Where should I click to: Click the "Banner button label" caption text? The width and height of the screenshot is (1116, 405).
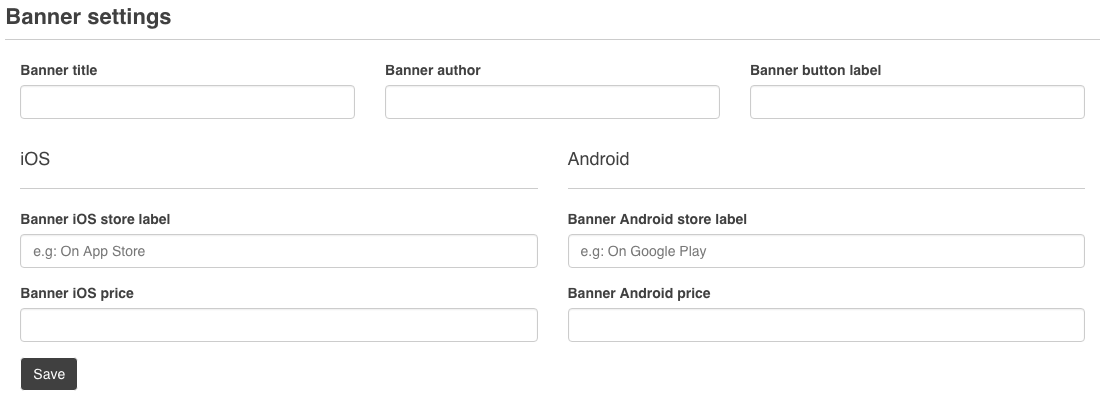815,70
